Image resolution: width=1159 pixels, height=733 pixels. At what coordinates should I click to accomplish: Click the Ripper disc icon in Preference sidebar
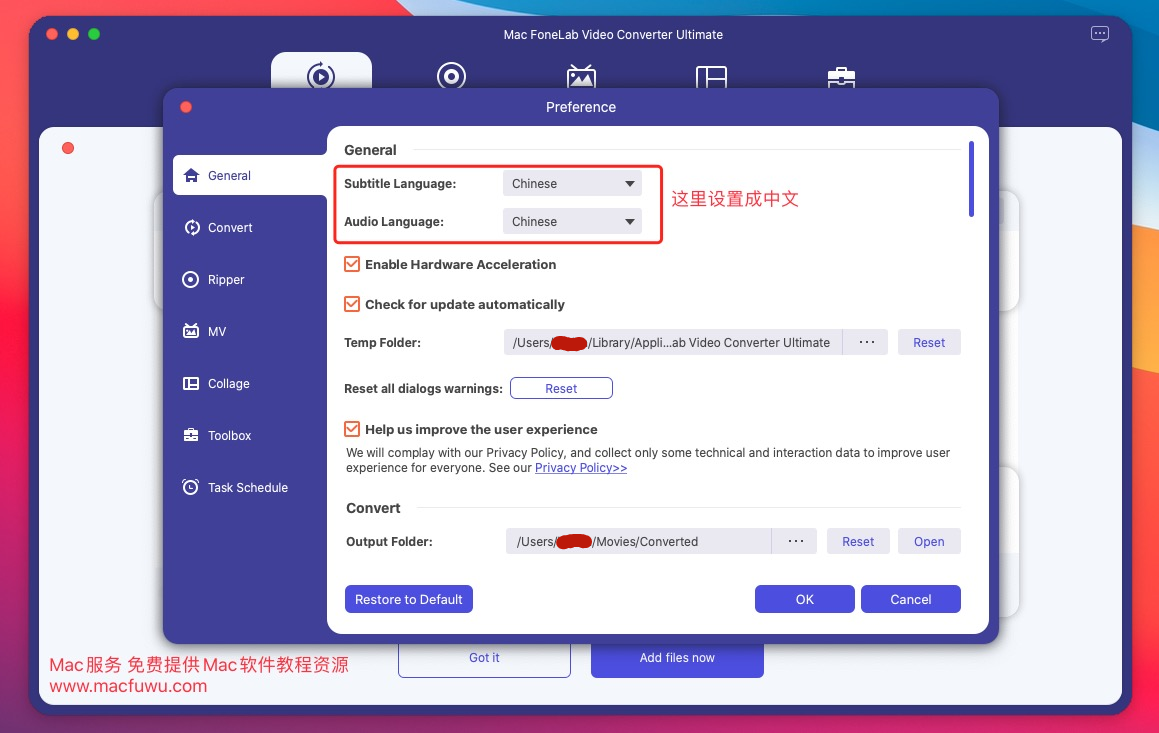[191, 279]
